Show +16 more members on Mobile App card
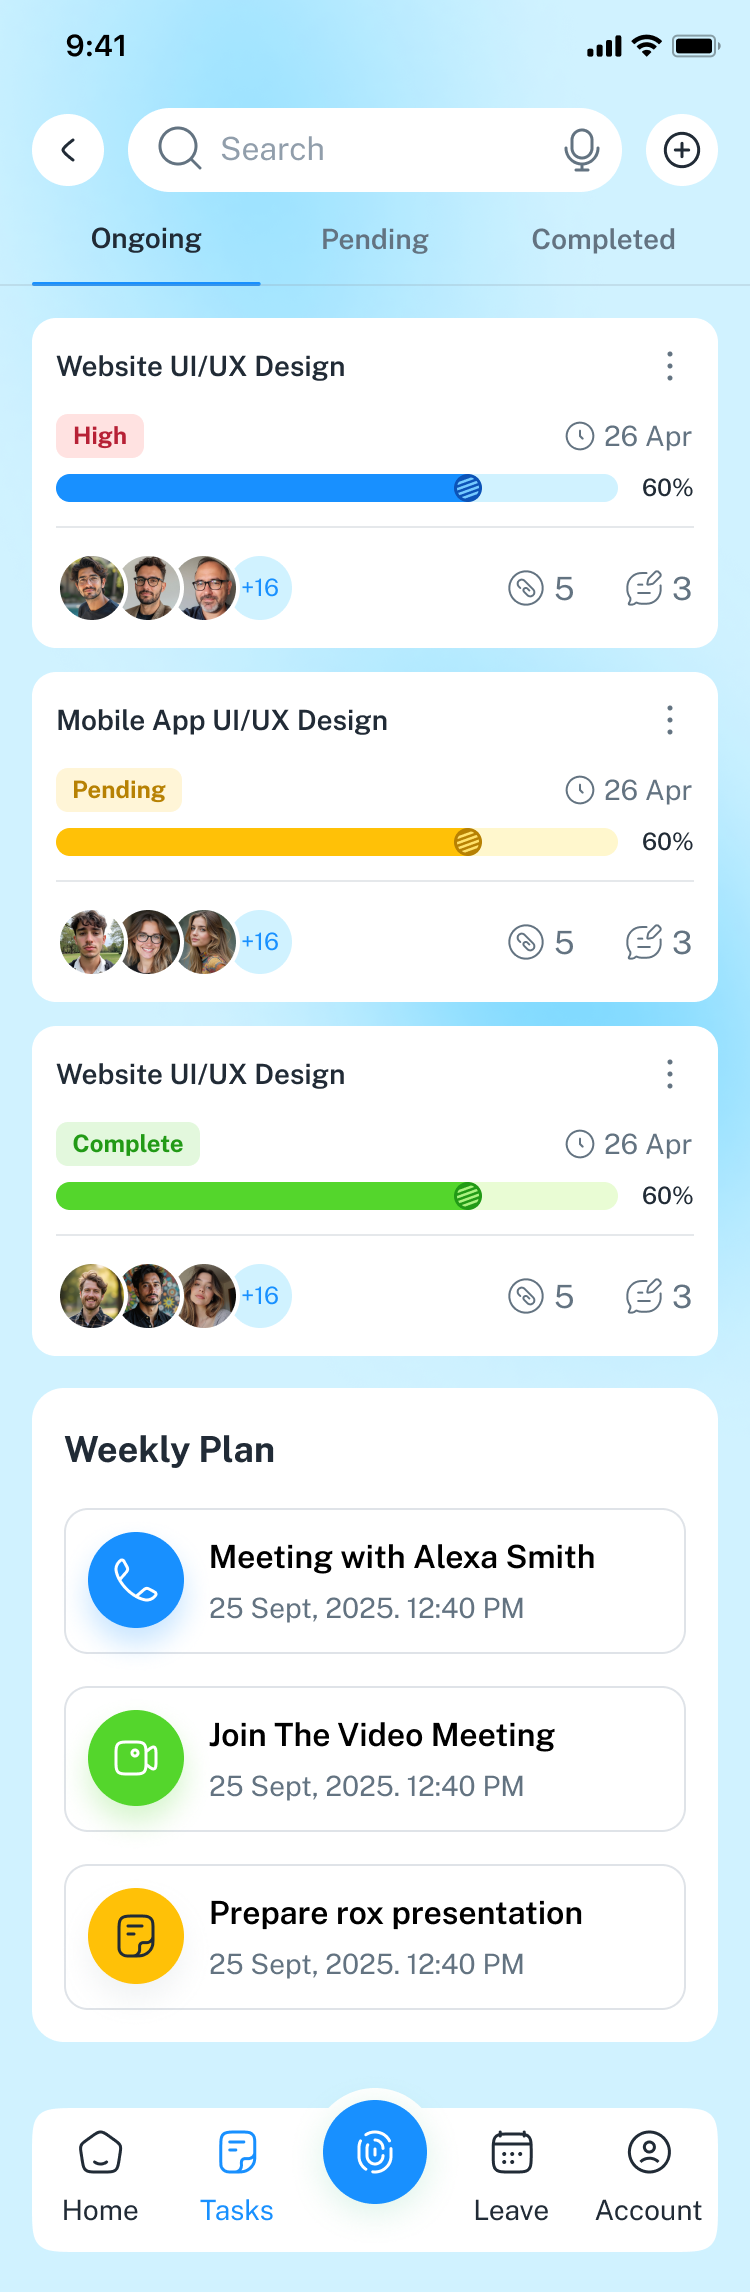The width and height of the screenshot is (750, 2292). coord(261,942)
